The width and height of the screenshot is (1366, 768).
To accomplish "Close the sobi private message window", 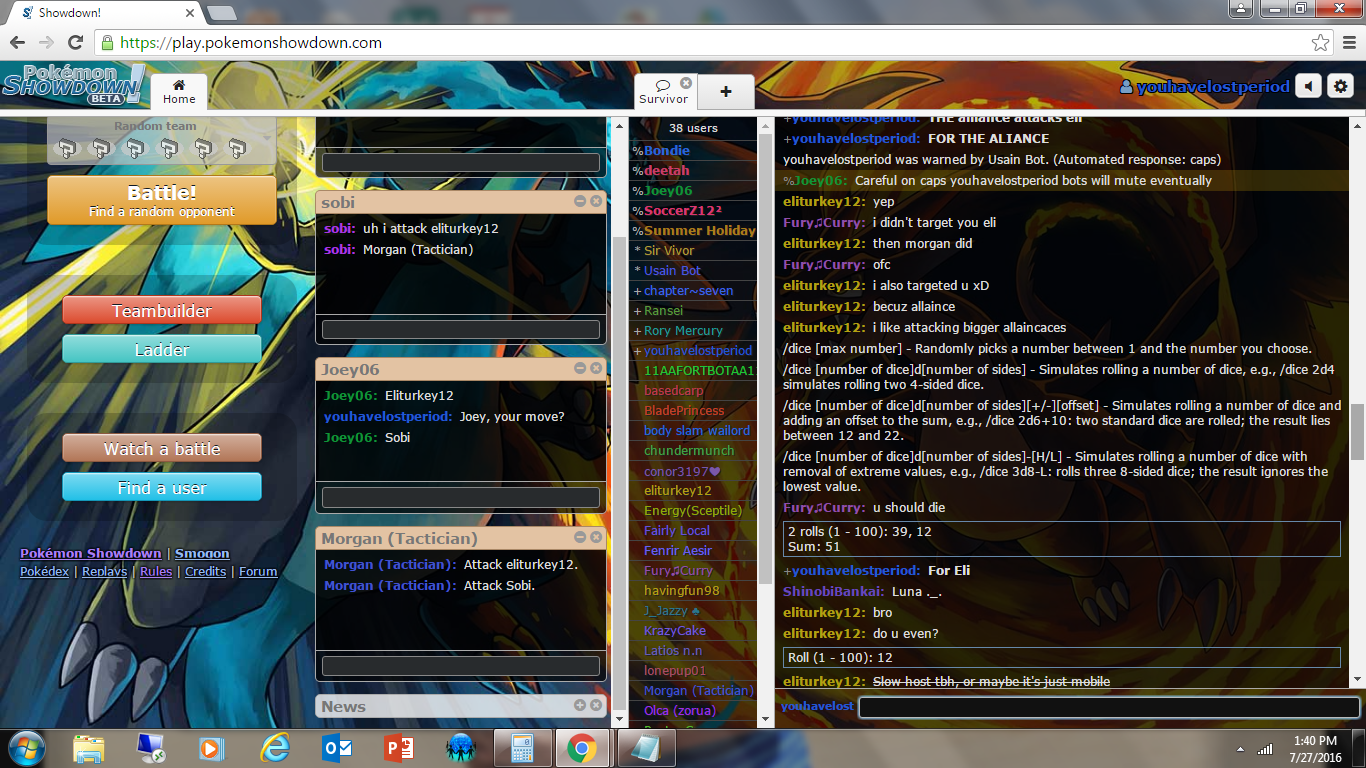I will [x=596, y=202].
